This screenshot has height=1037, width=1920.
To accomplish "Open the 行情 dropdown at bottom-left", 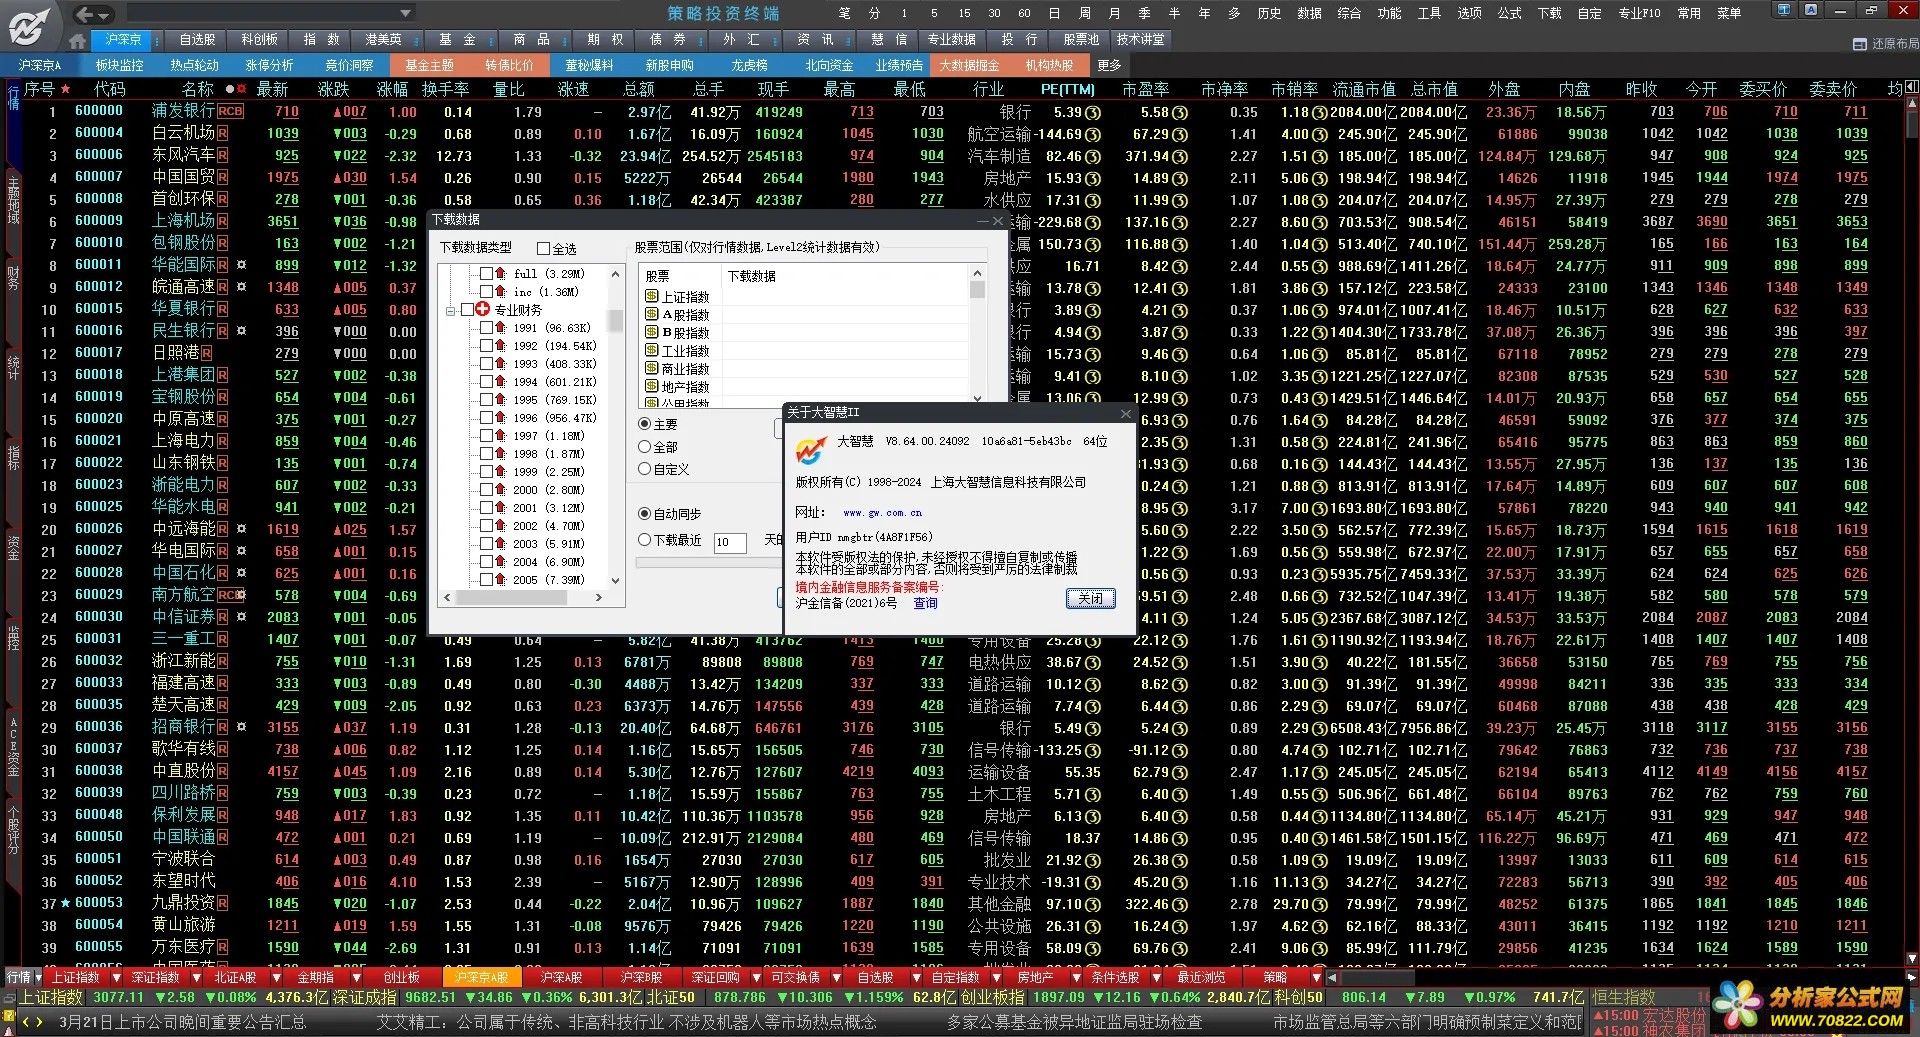I will click(x=39, y=977).
